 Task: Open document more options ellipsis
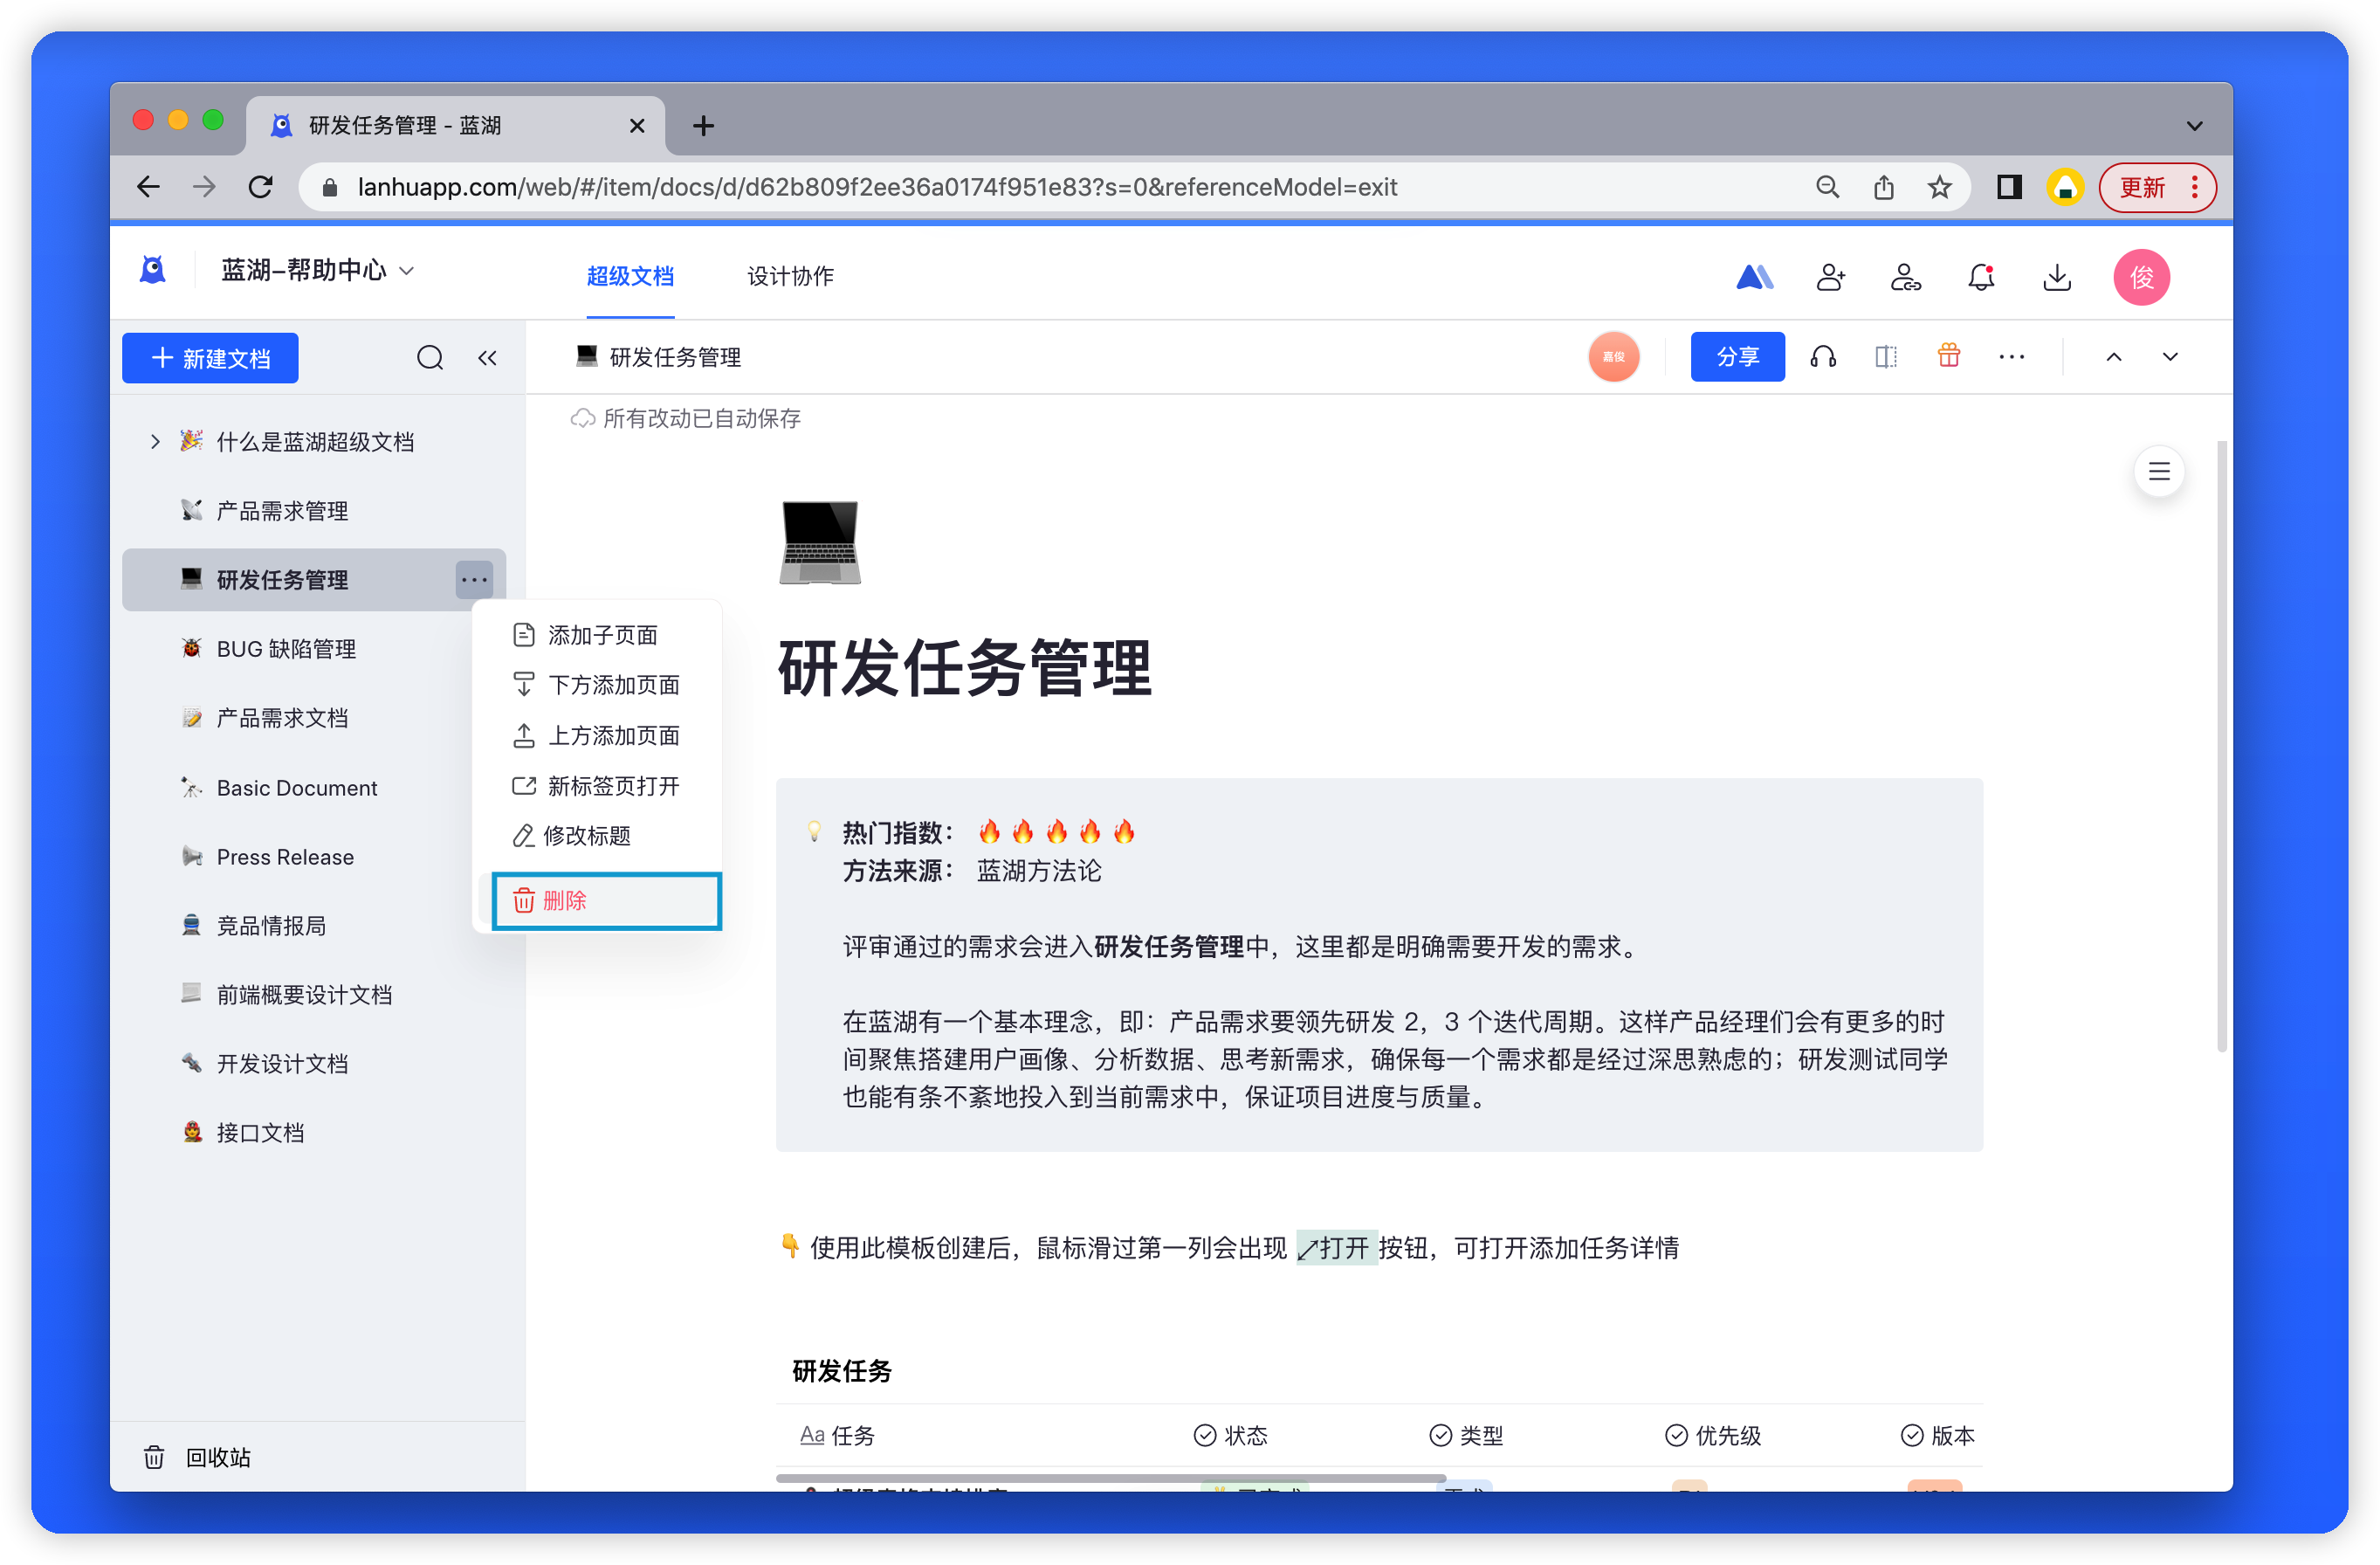[x=2012, y=357]
